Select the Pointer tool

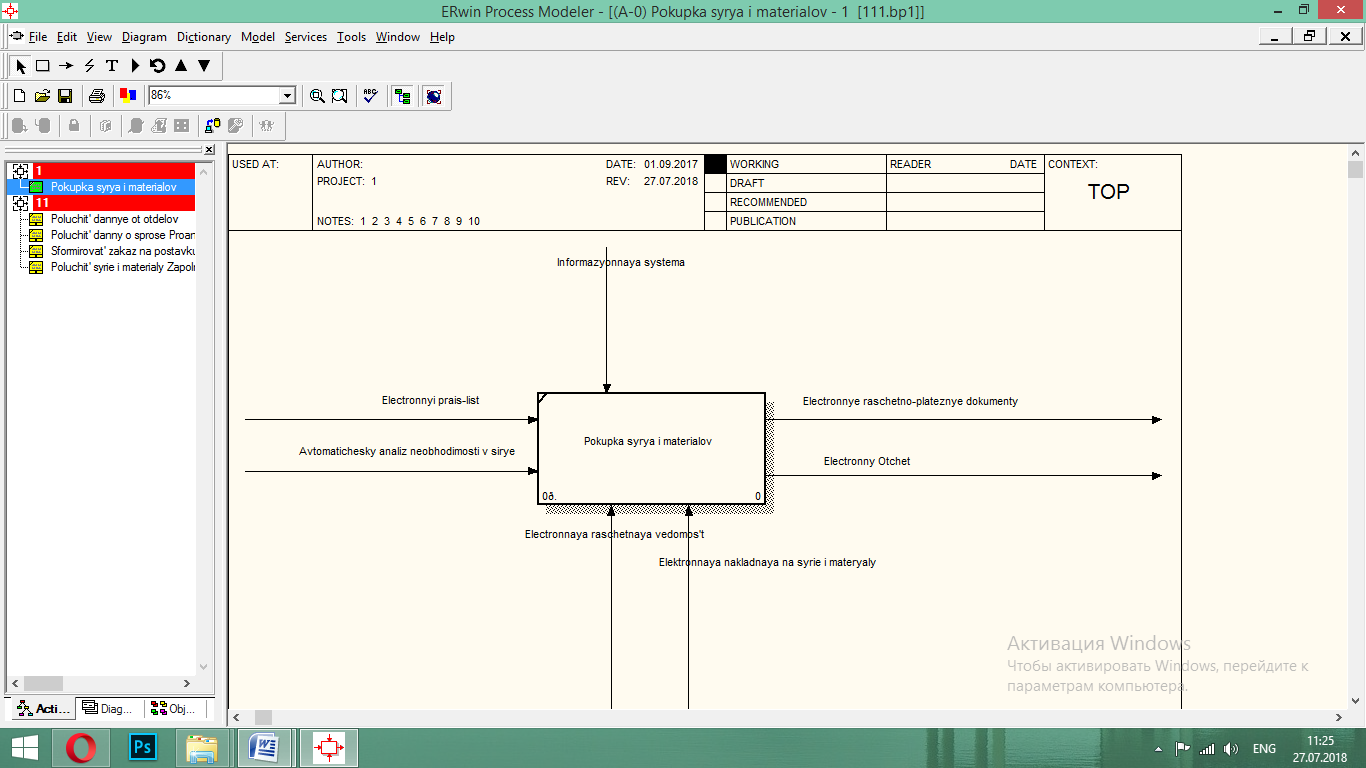21,66
